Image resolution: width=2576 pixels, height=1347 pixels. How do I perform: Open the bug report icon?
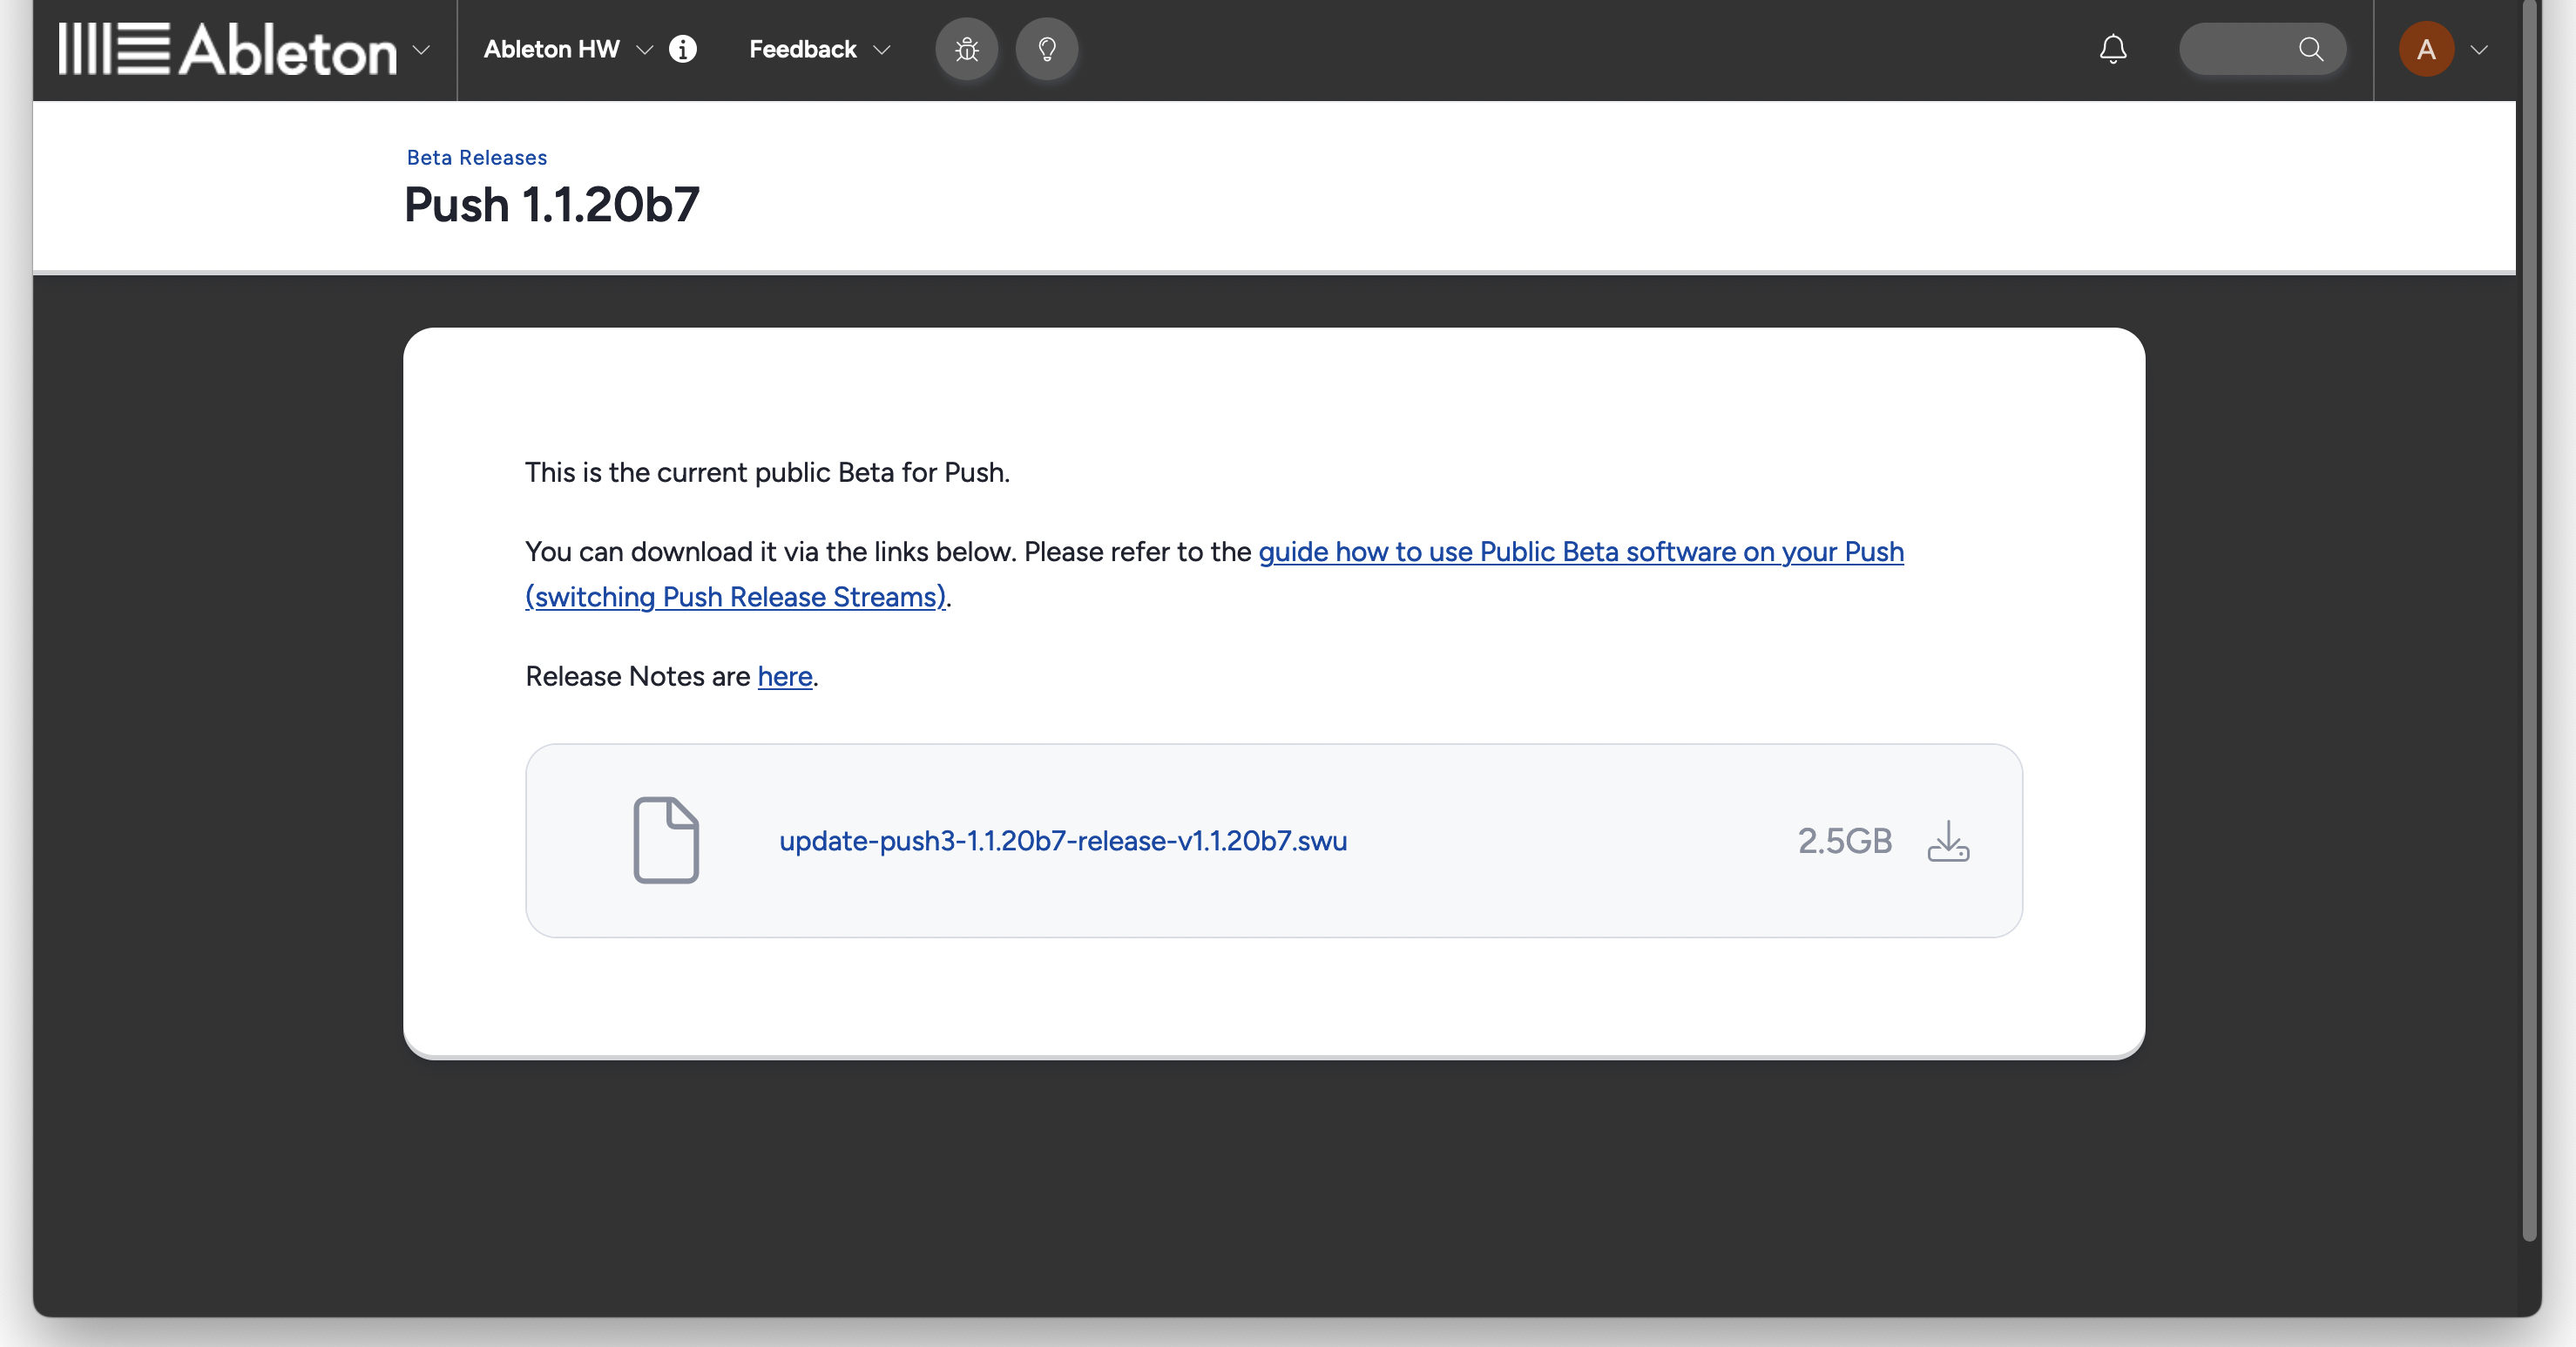click(x=966, y=49)
